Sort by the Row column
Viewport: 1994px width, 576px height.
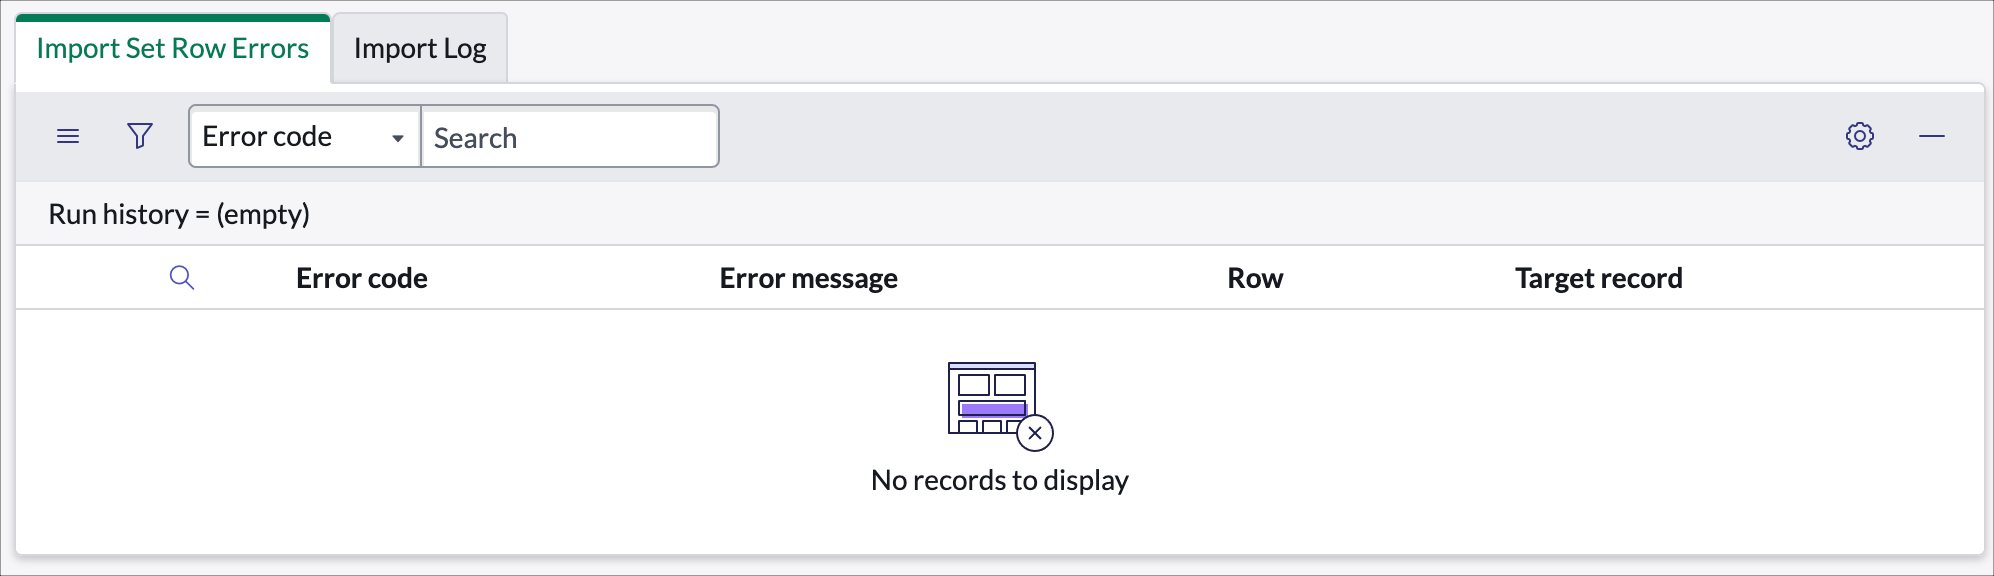point(1254,278)
